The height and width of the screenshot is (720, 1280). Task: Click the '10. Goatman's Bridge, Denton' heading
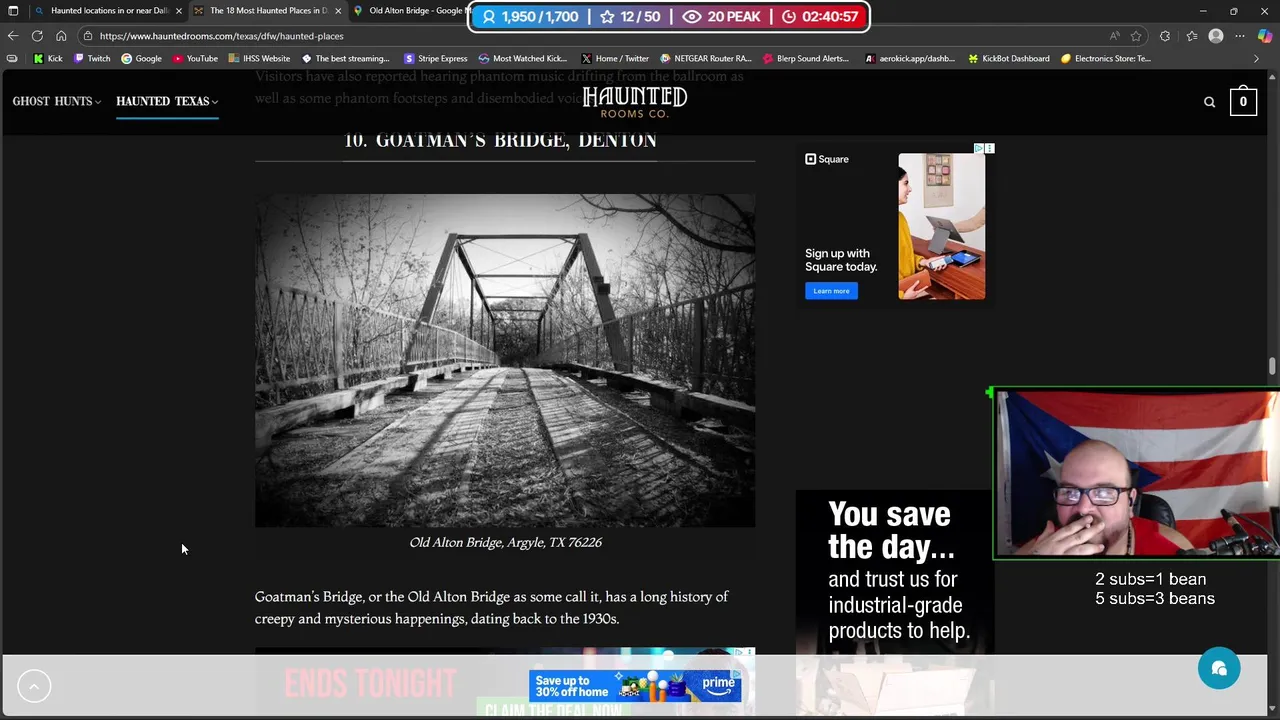point(500,140)
